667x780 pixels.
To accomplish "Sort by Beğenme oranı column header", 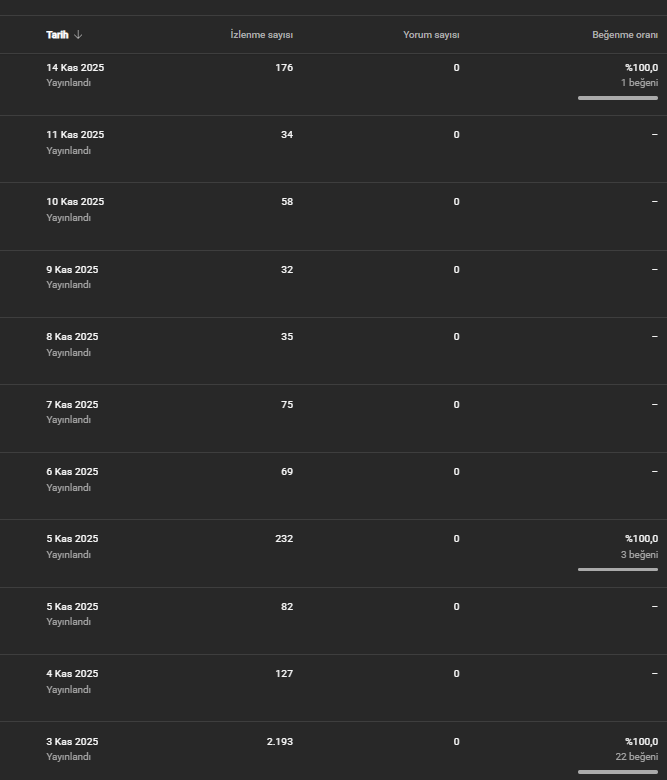I will pos(625,35).
